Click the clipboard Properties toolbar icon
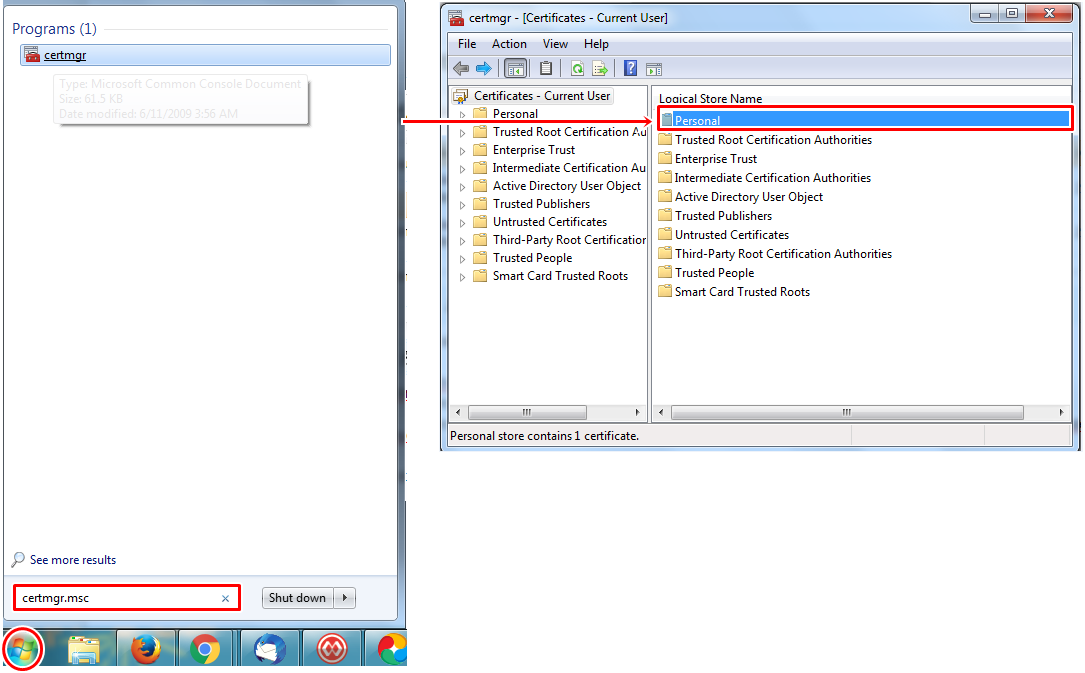The image size is (1085, 673). [x=546, y=68]
